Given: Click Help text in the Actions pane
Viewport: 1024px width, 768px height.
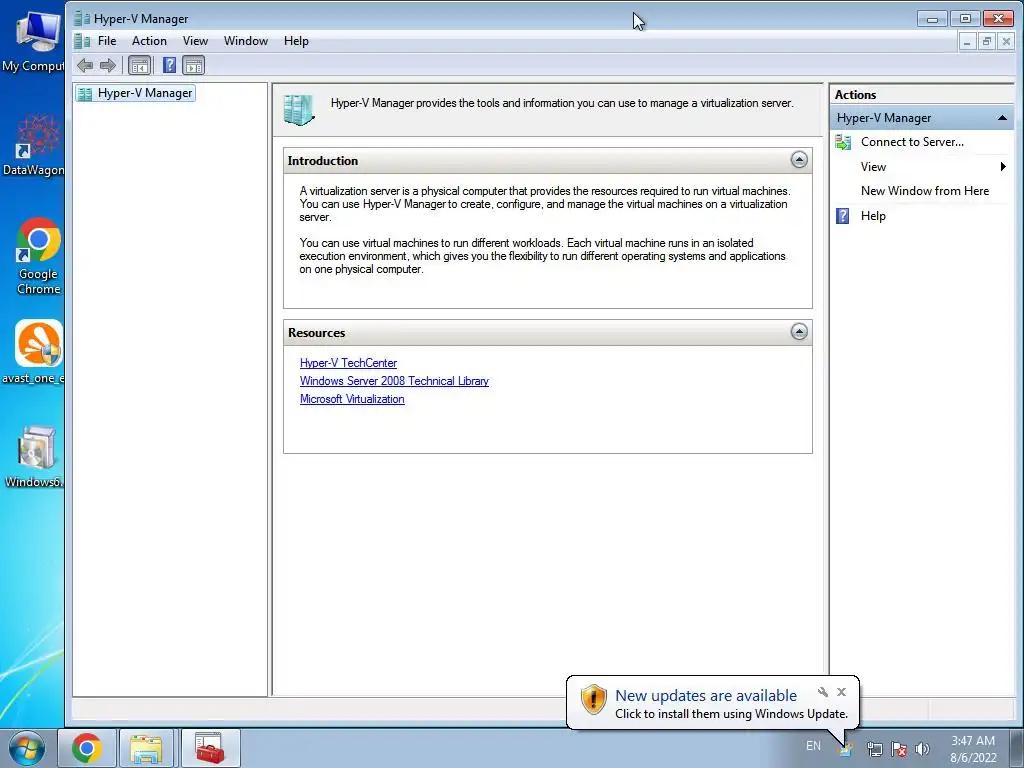Looking at the screenshot, I should point(873,216).
